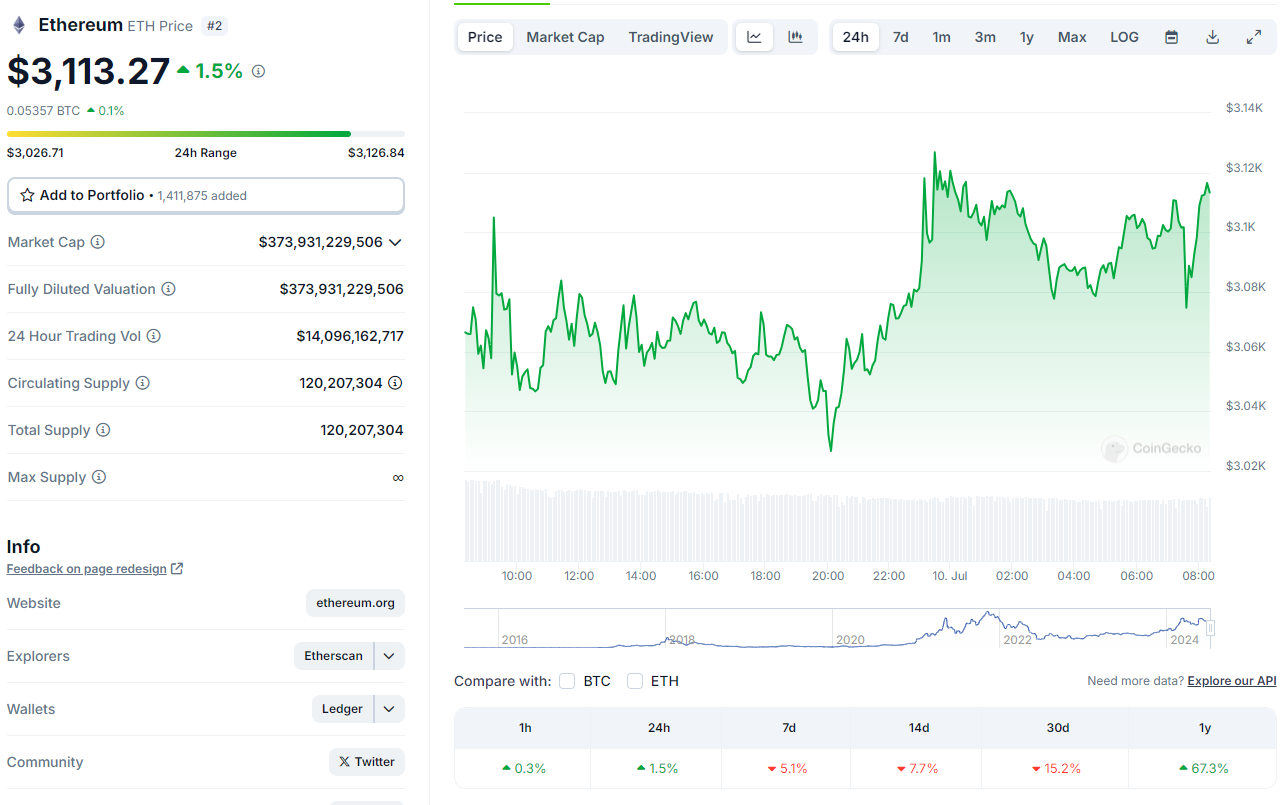Click the 1y 67.3% change cell

1202,769
